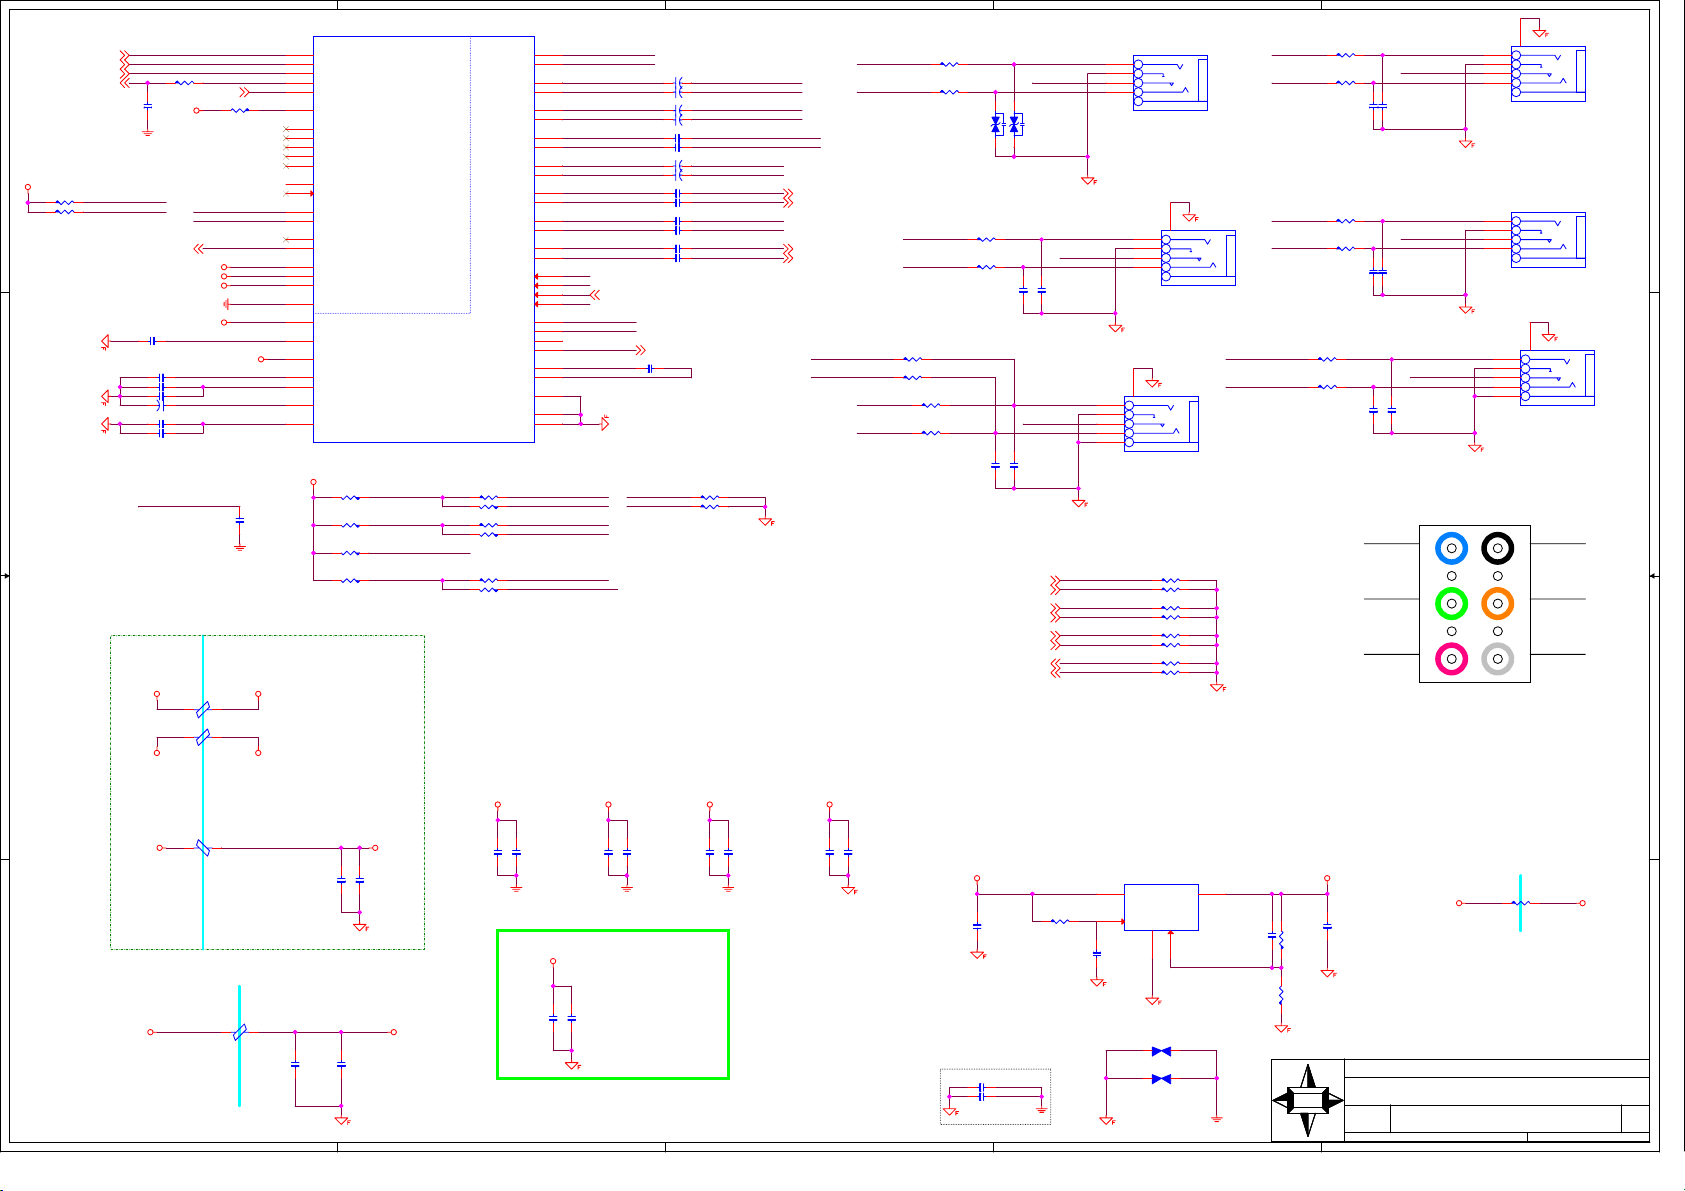Select the green ring audio jack
The width and height of the screenshot is (1685, 1191).
(x=1451, y=603)
